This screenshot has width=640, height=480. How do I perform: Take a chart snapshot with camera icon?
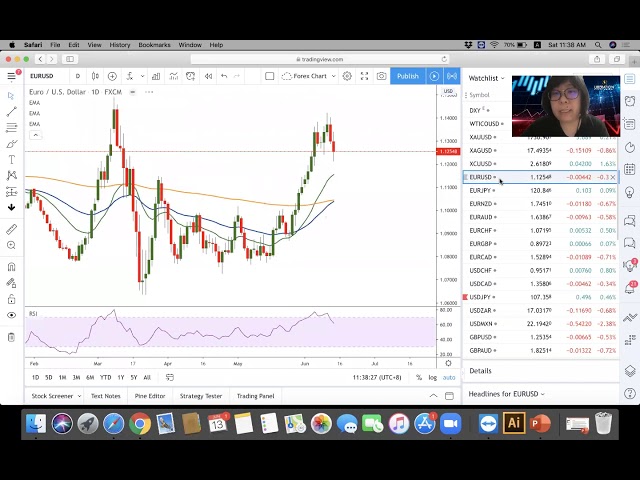click(381, 76)
